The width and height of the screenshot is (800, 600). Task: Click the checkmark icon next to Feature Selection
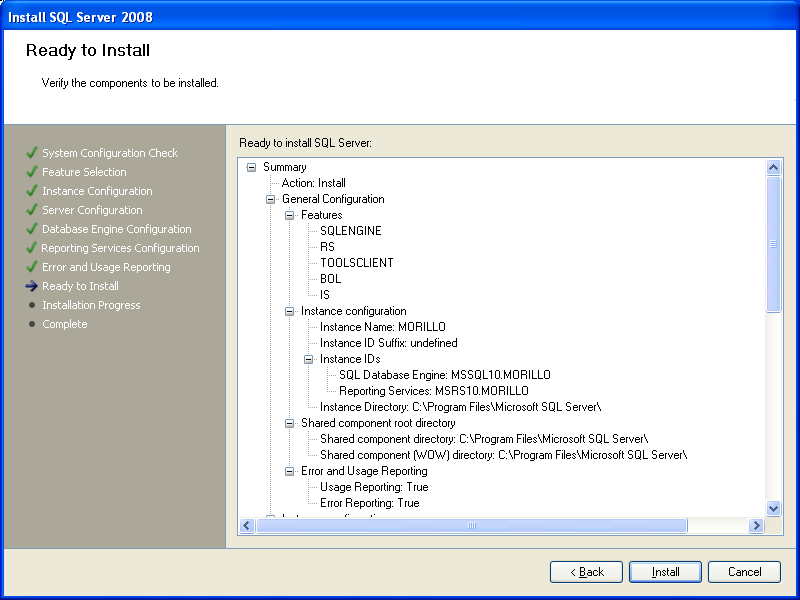tap(32, 172)
